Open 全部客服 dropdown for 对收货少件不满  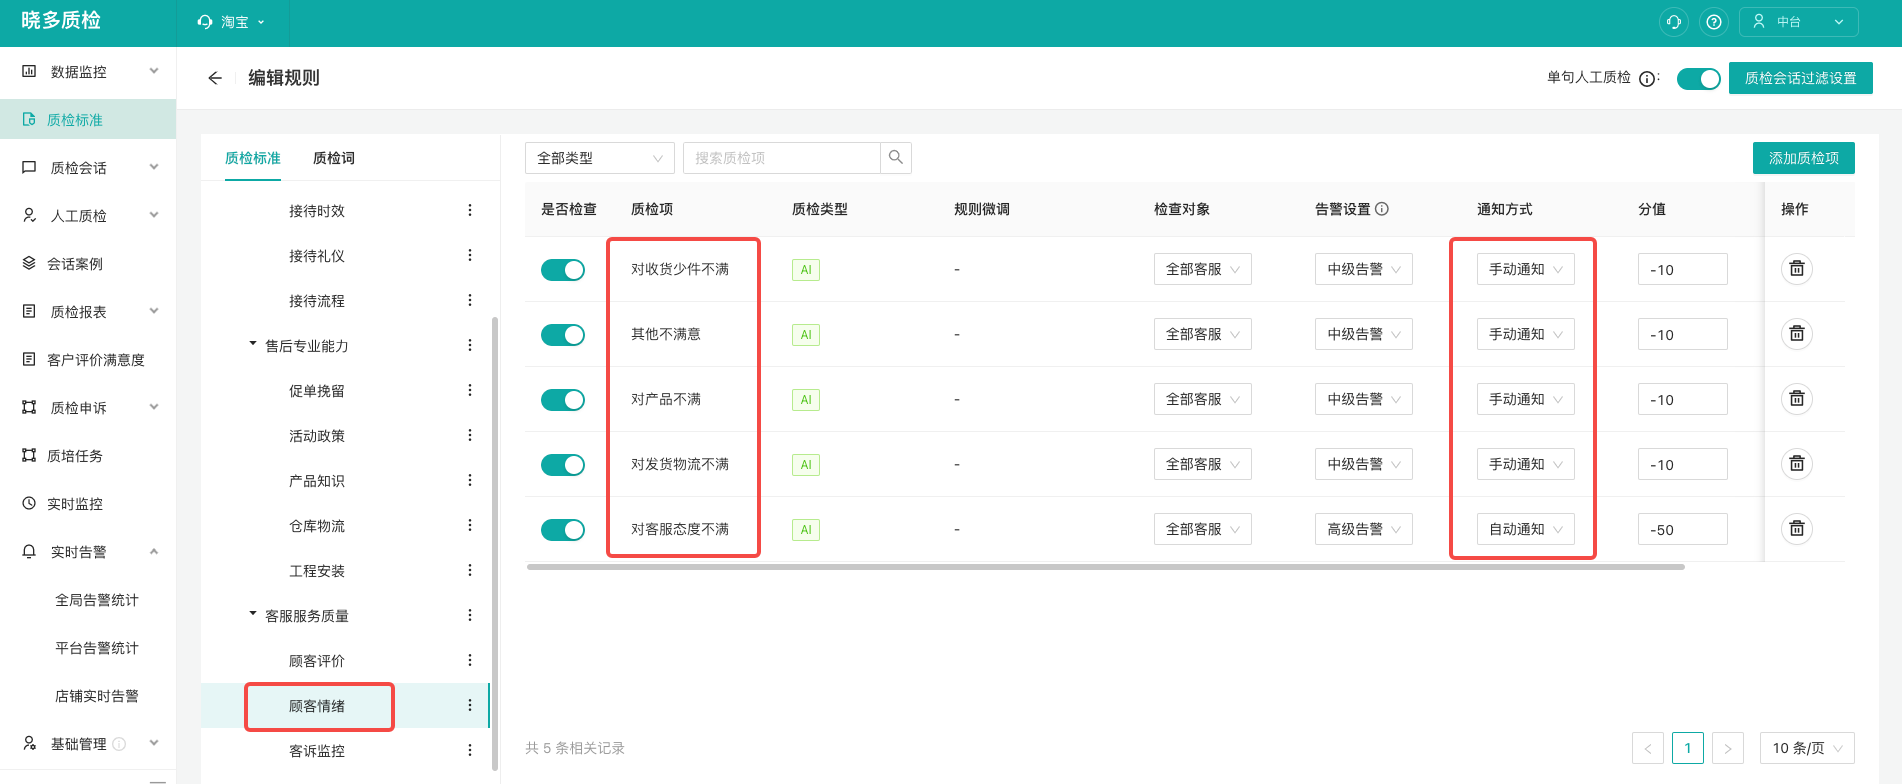[x=1203, y=269]
